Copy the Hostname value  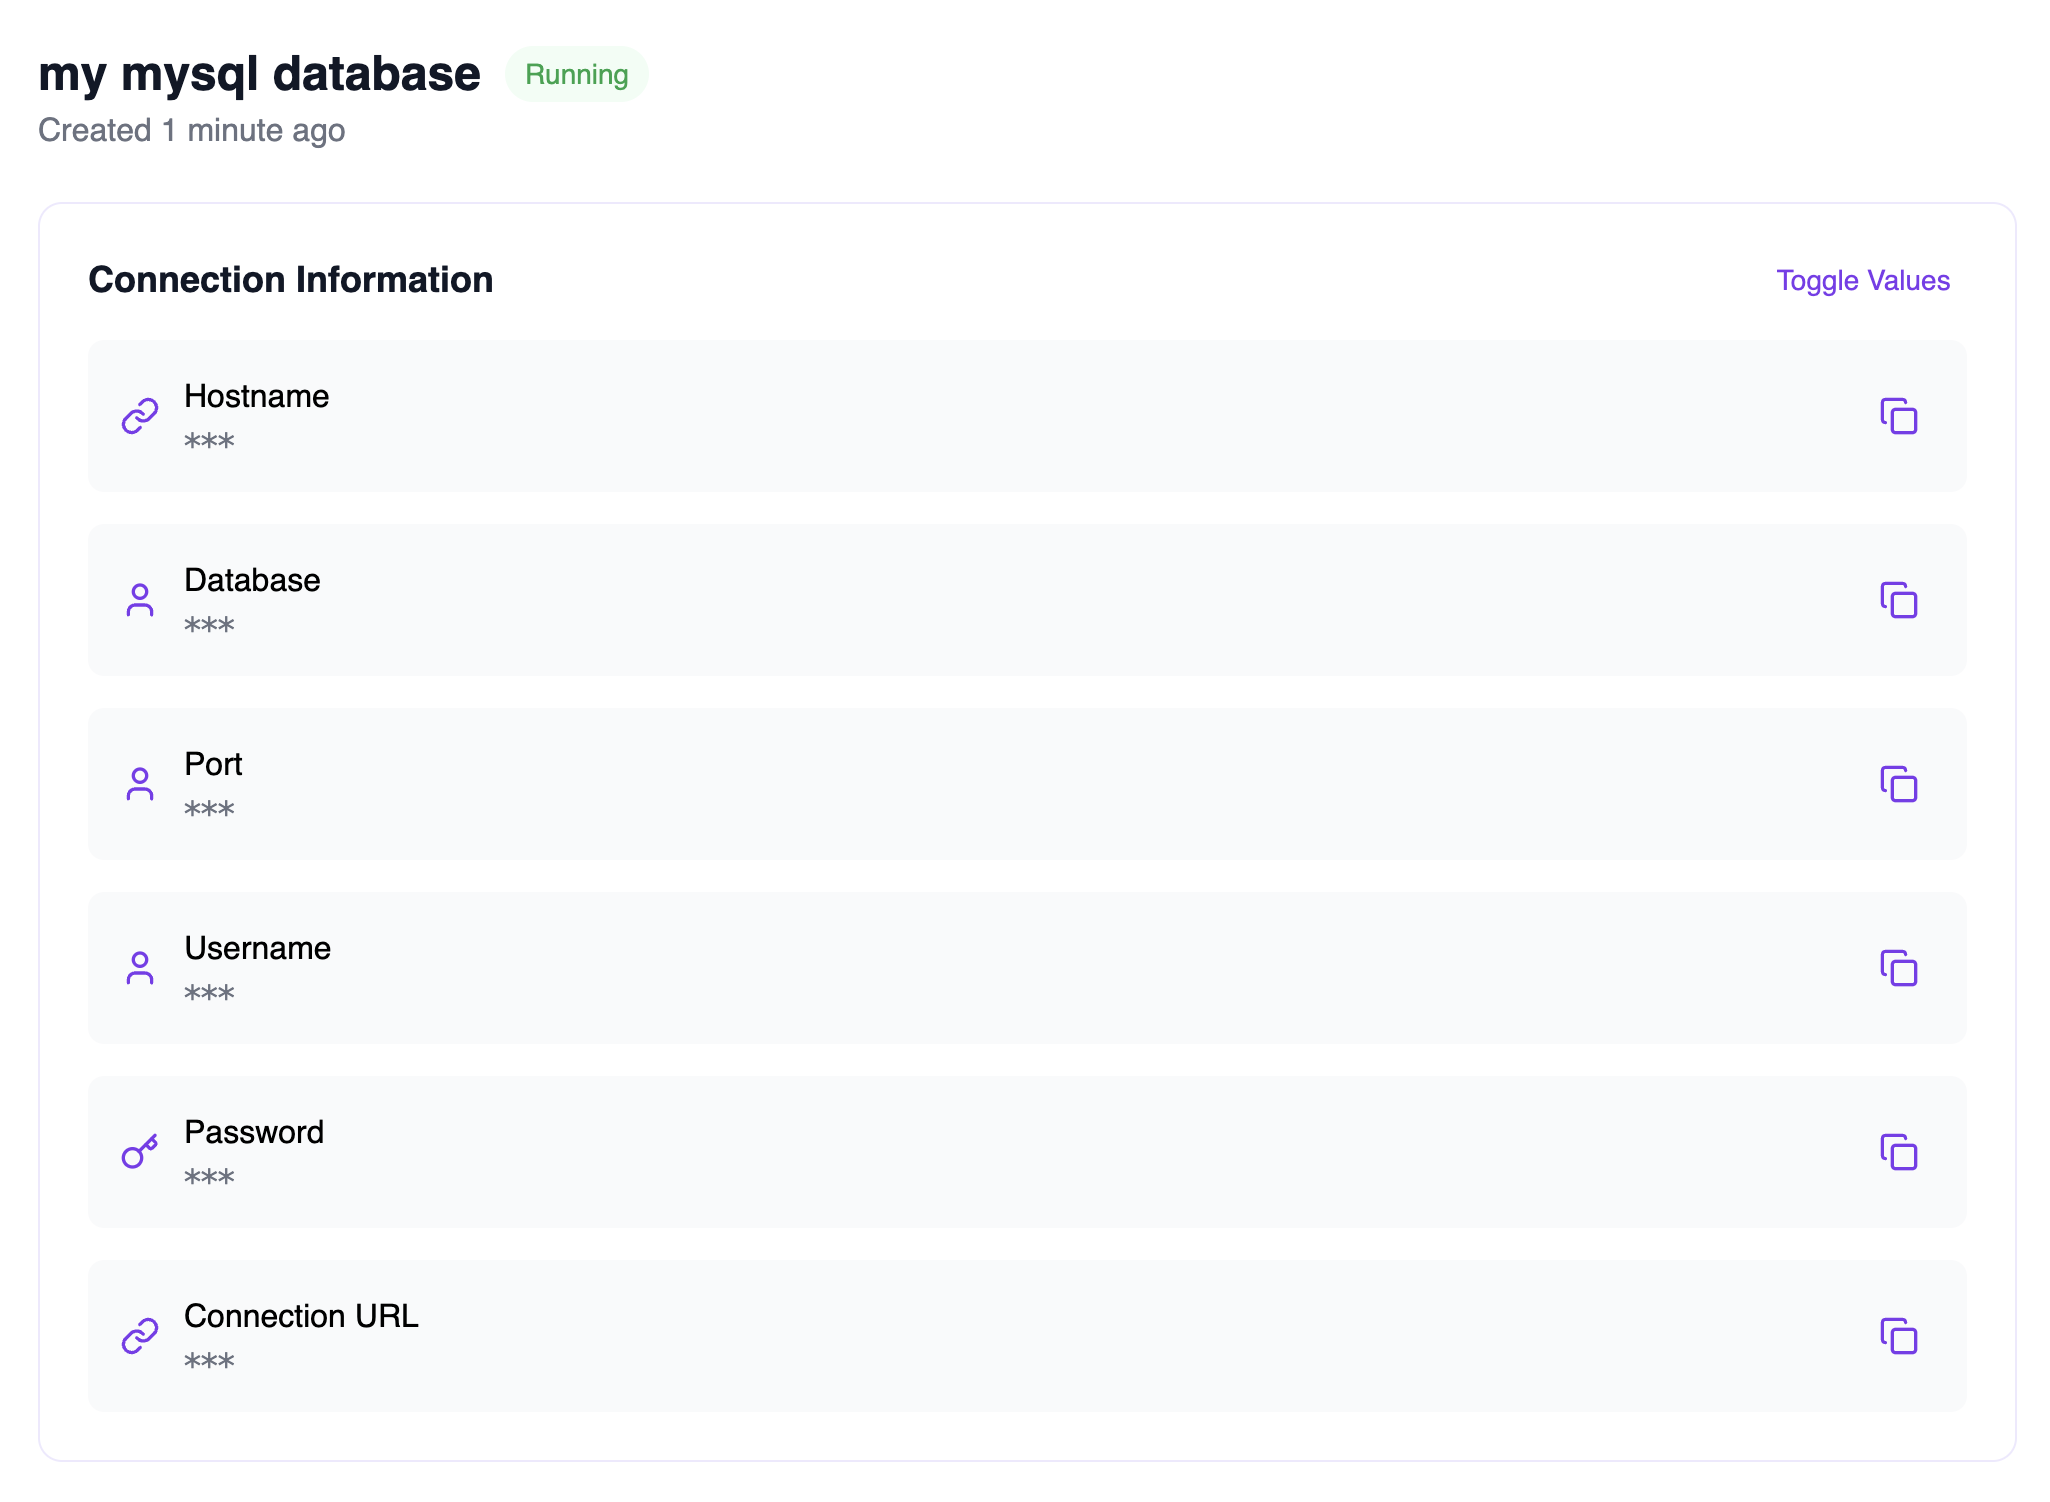pyautogui.click(x=1898, y=416)
